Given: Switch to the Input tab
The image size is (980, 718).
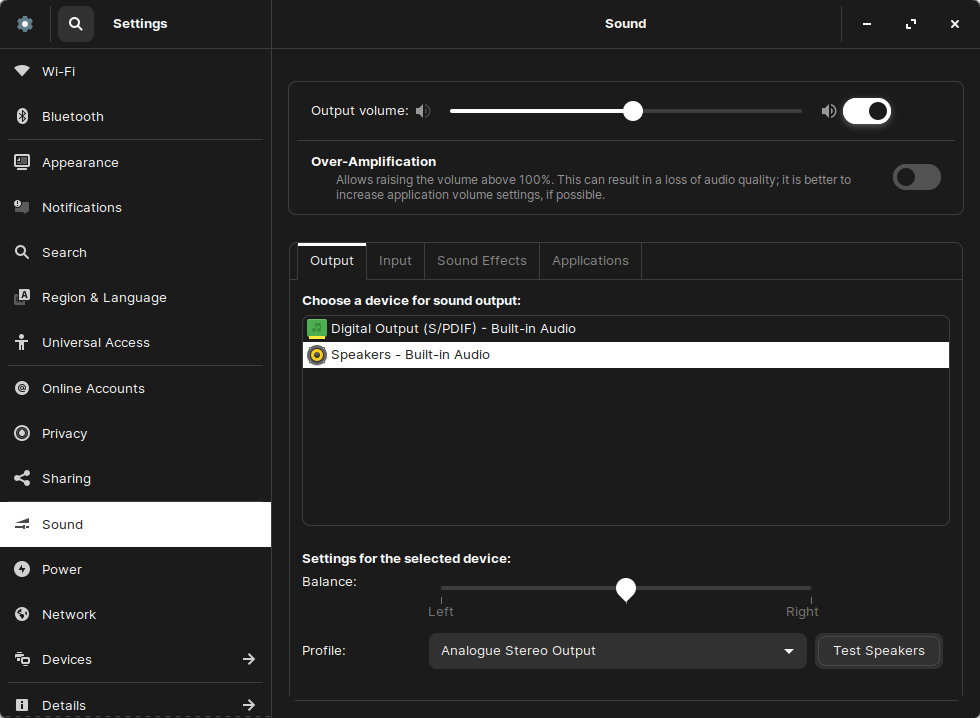Looking at the screenshot, I should [395, 261].
